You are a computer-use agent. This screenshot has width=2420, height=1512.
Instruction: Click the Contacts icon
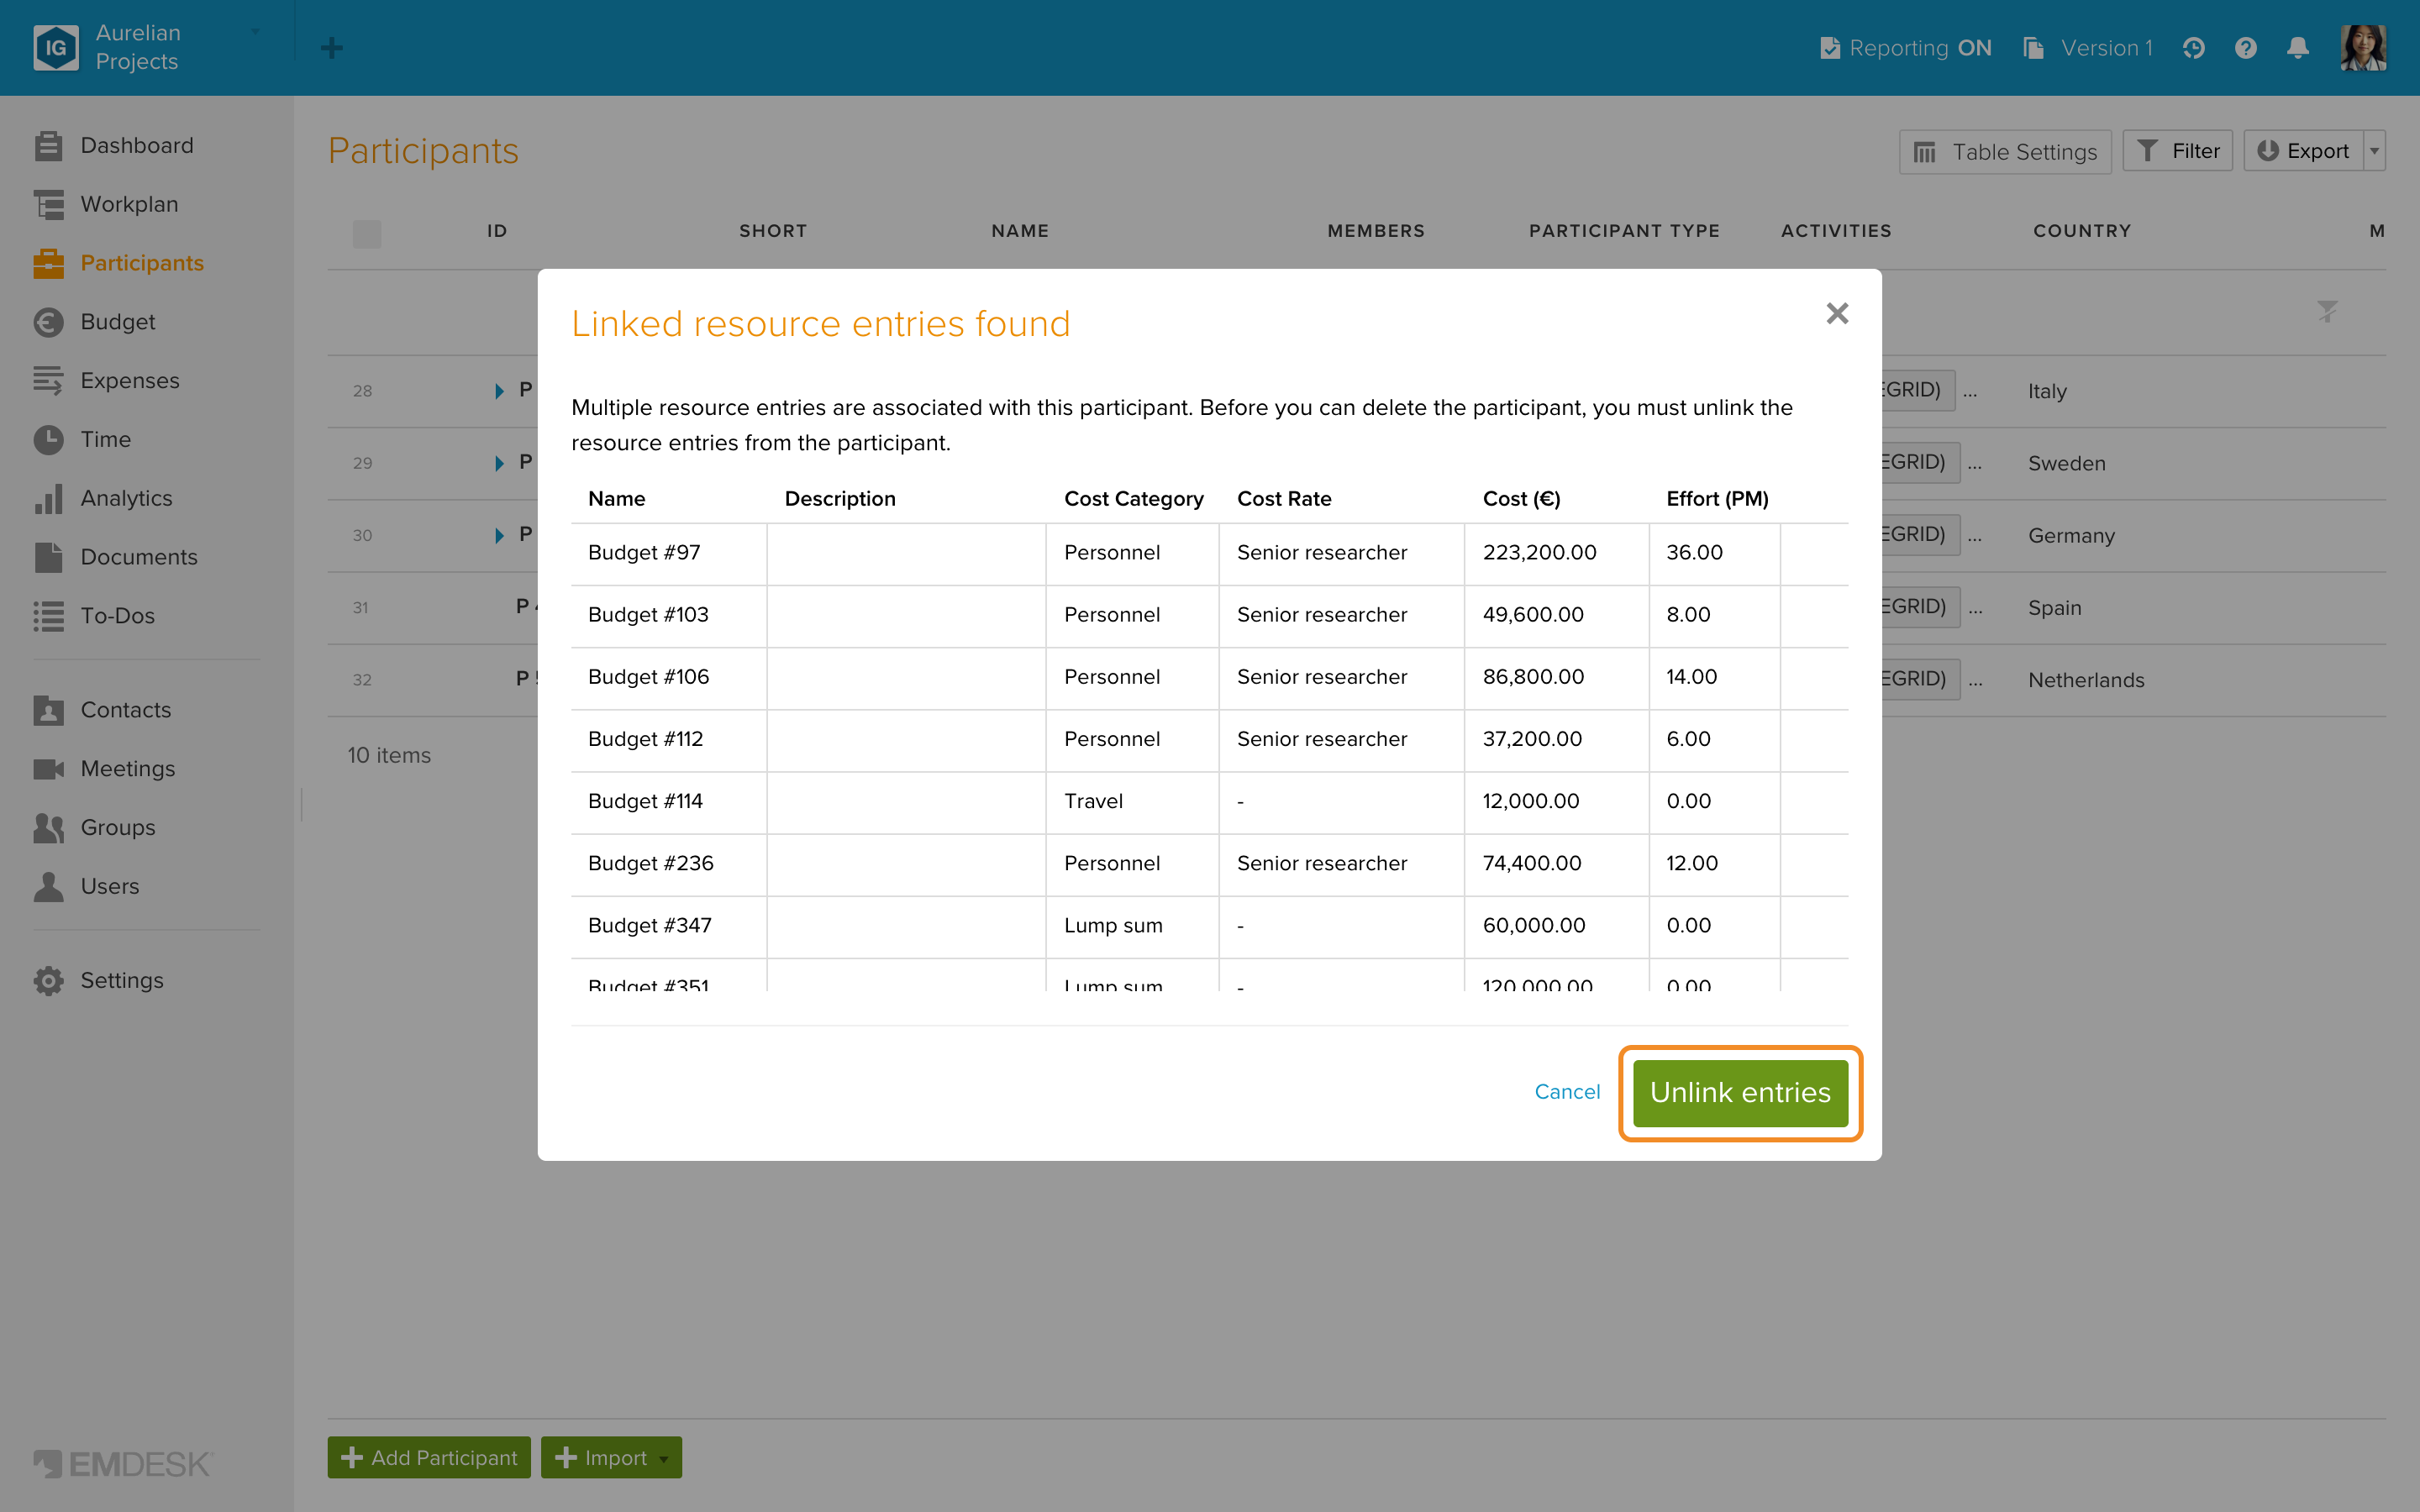coord(48,710)
